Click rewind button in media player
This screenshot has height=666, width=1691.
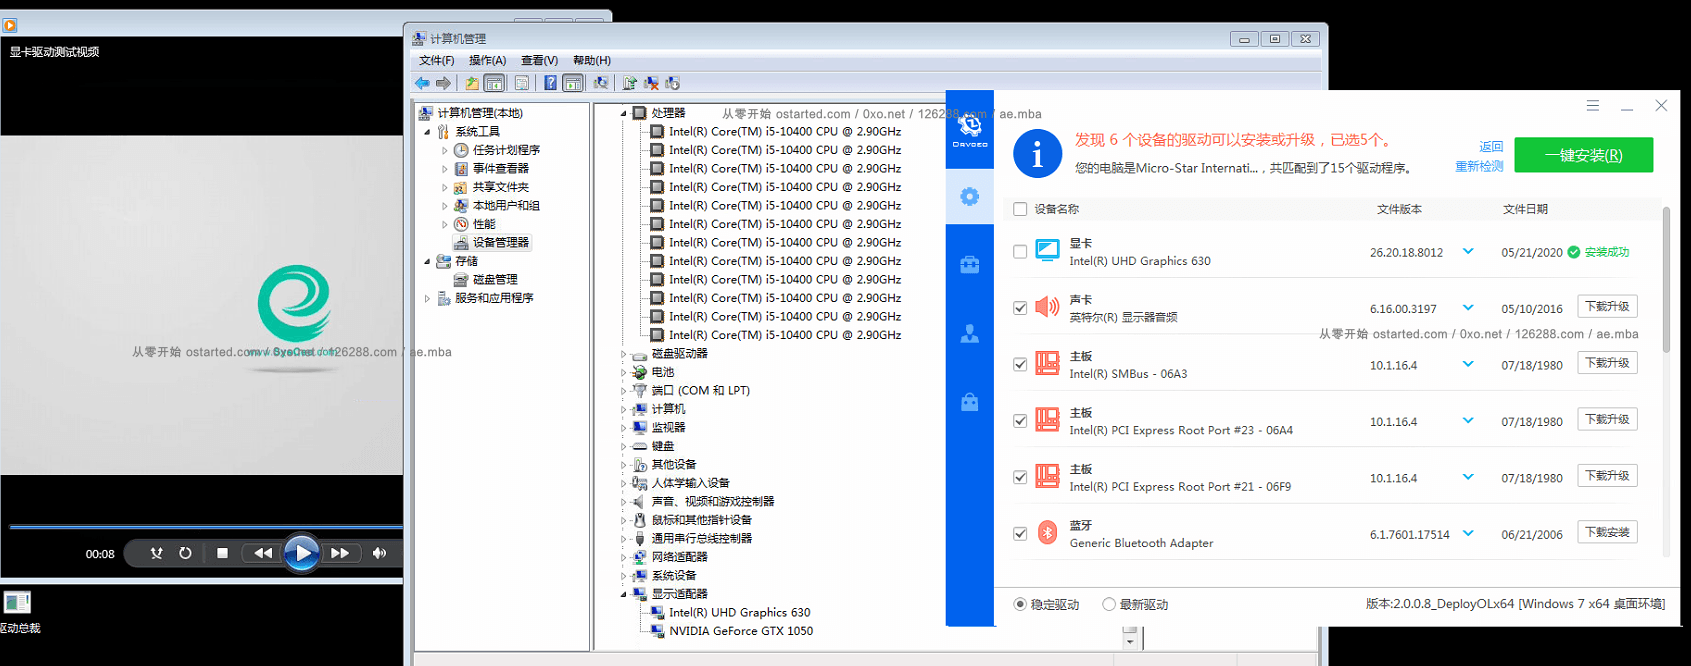pos(263,553)
